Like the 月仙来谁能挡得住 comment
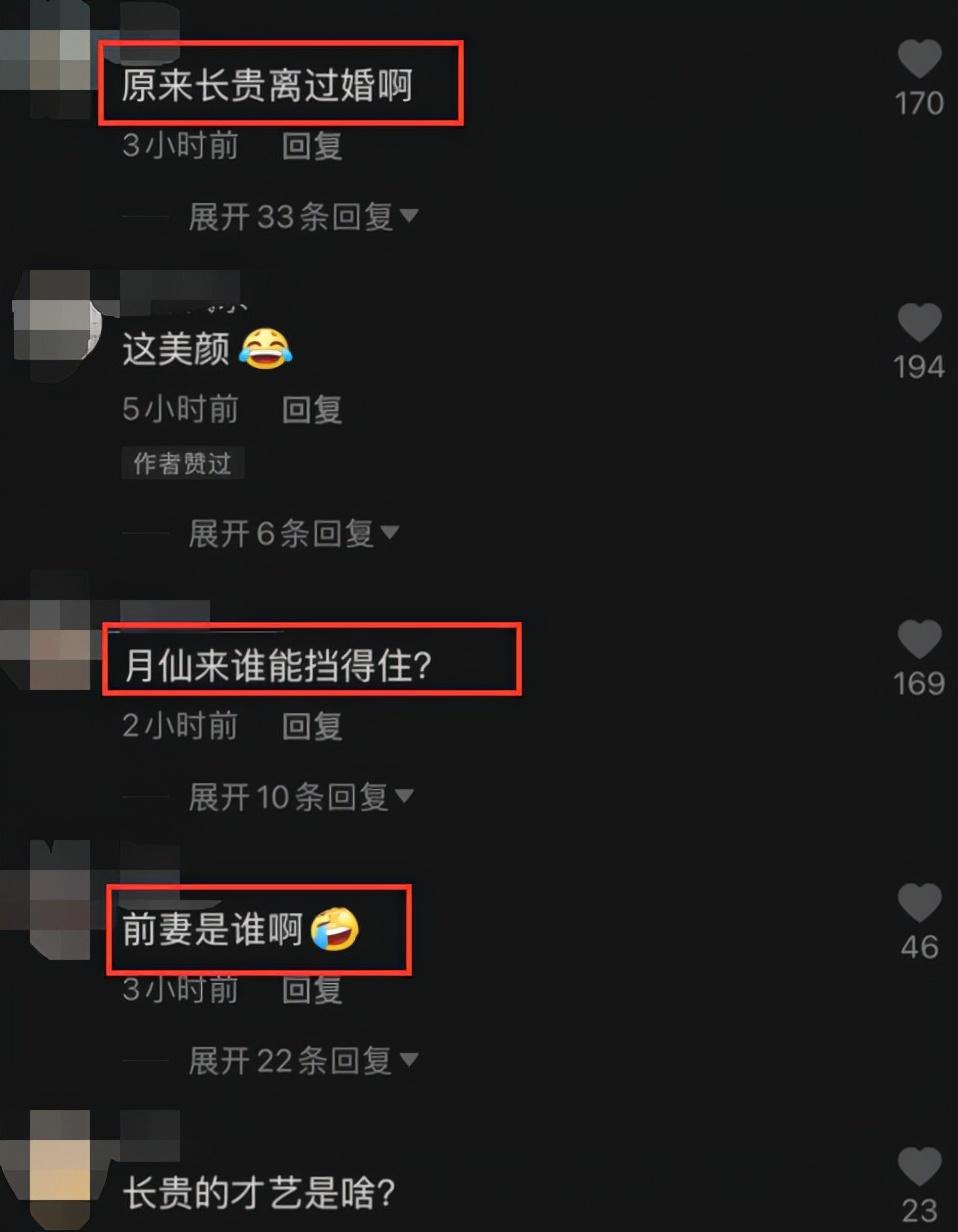 tap(919, 640)
